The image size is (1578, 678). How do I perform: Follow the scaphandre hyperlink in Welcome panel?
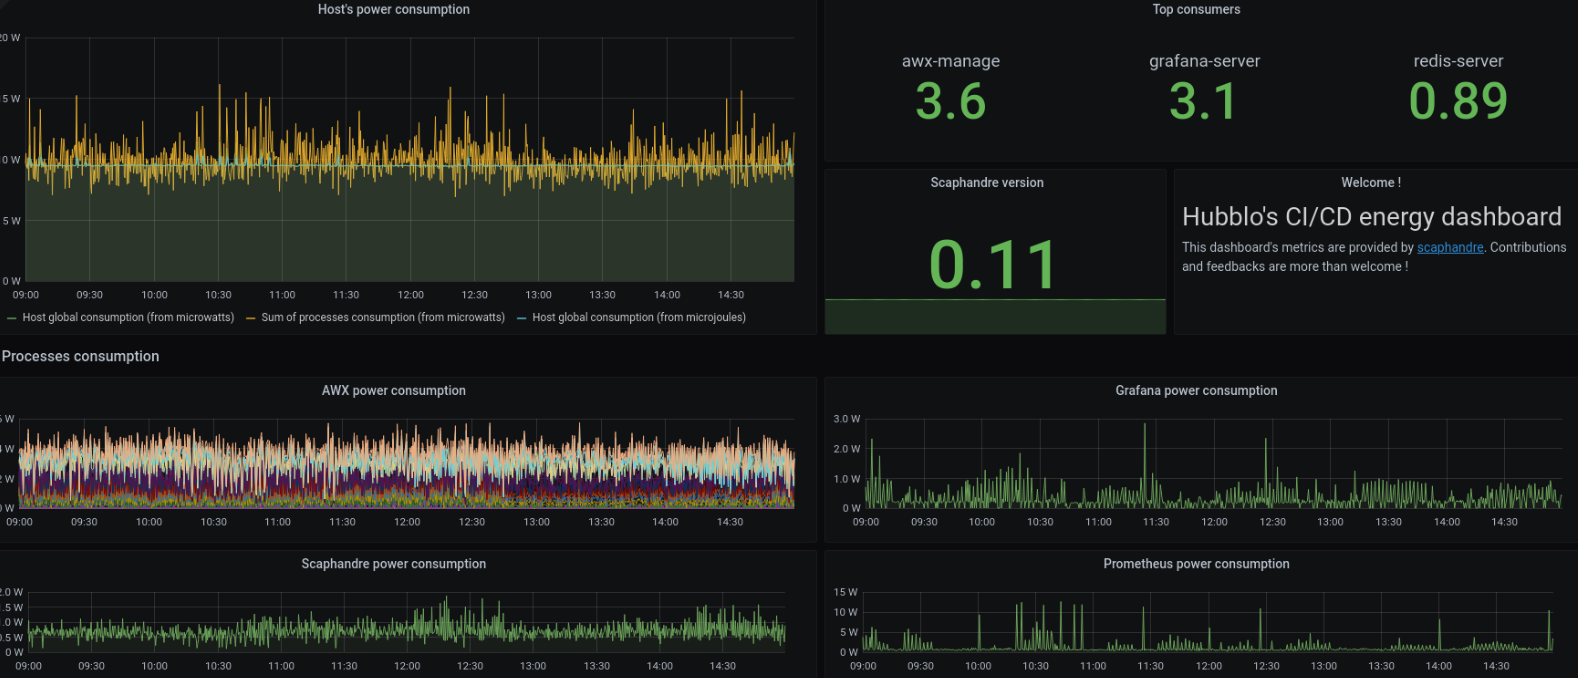tap(1450, 247)
